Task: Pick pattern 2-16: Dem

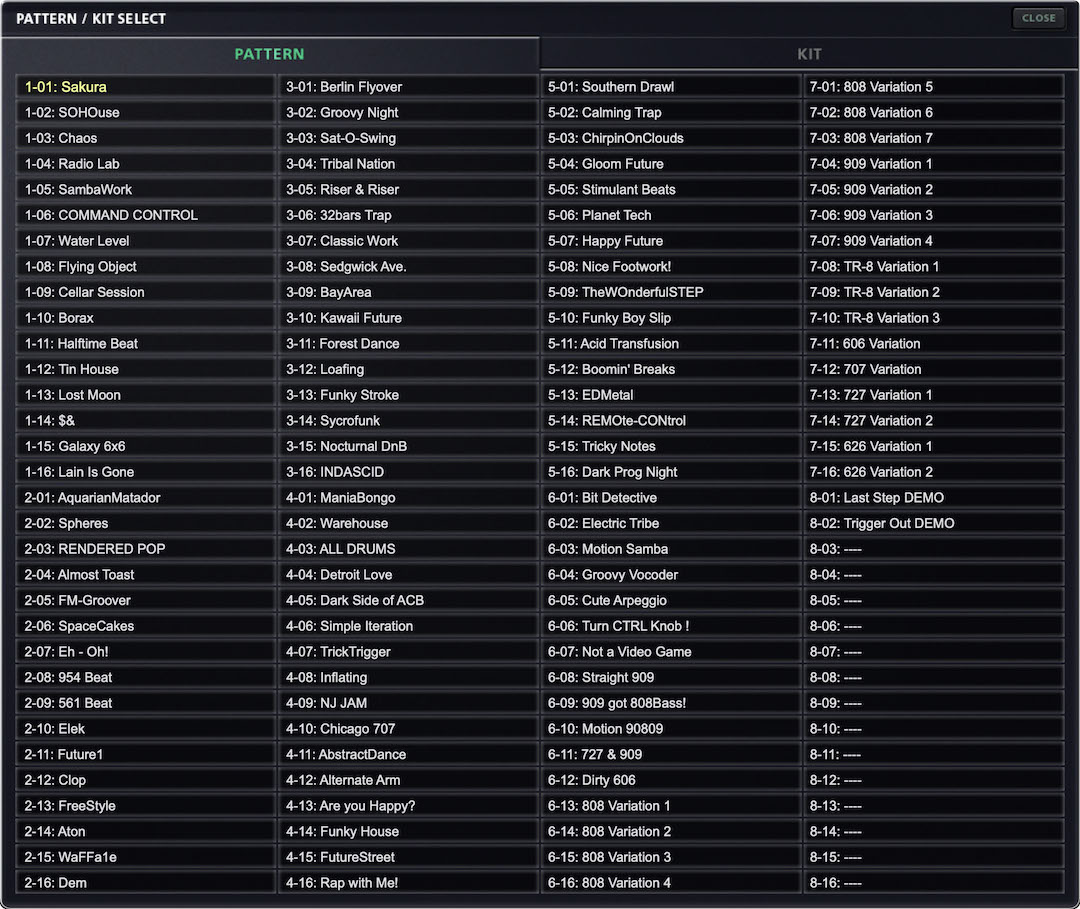Action: (x=145, y=883)
